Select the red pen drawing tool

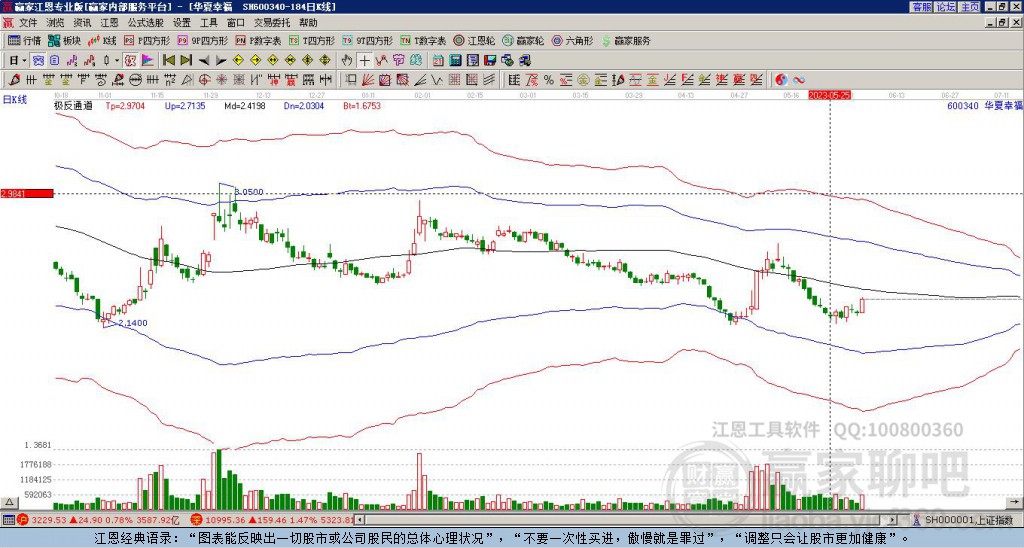14,80
